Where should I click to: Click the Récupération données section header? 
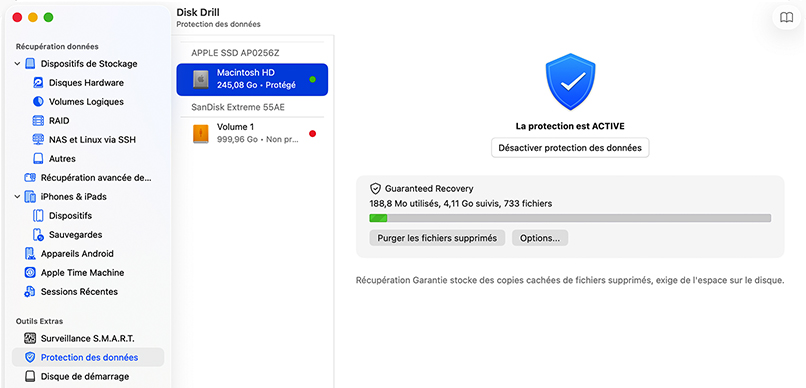[57, 46]
